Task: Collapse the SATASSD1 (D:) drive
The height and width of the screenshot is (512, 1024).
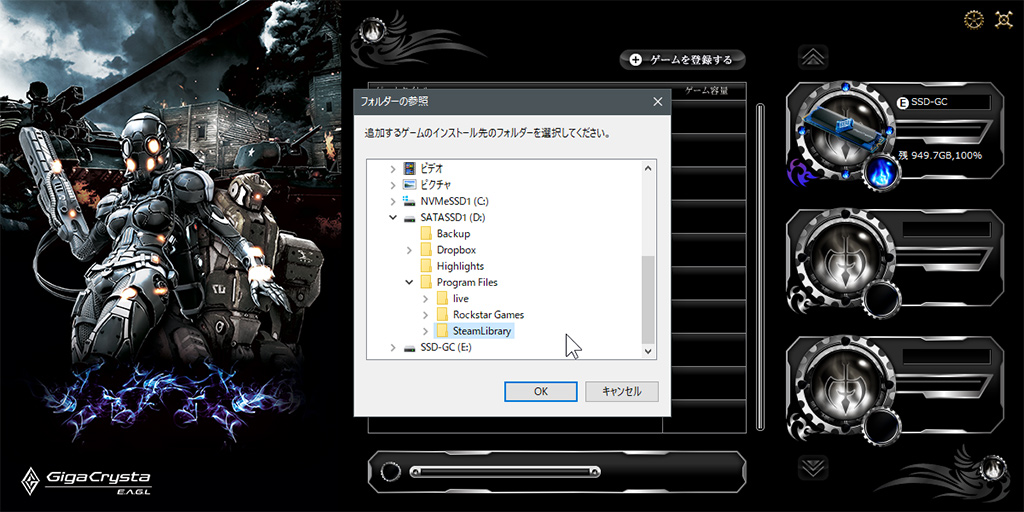Action: [x=392, y=217]
